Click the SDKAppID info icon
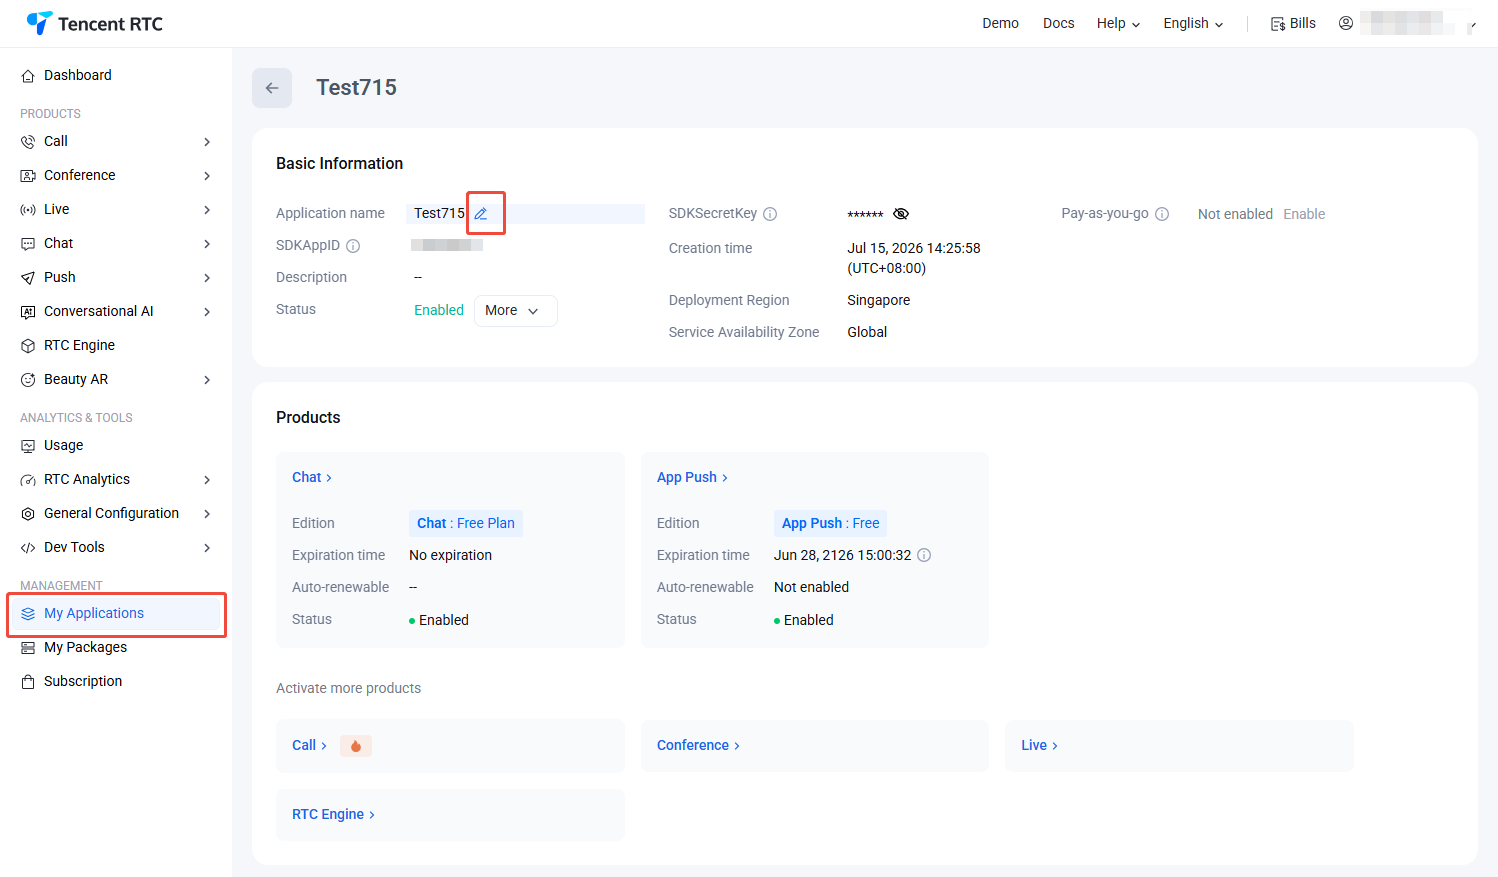Image resolution: width=1498 pixels, height=877 pixels. tap(353, 246)
